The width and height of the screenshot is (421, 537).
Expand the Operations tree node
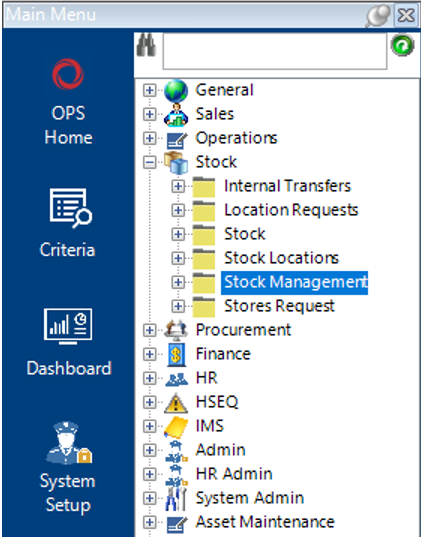tap(149, 138)
